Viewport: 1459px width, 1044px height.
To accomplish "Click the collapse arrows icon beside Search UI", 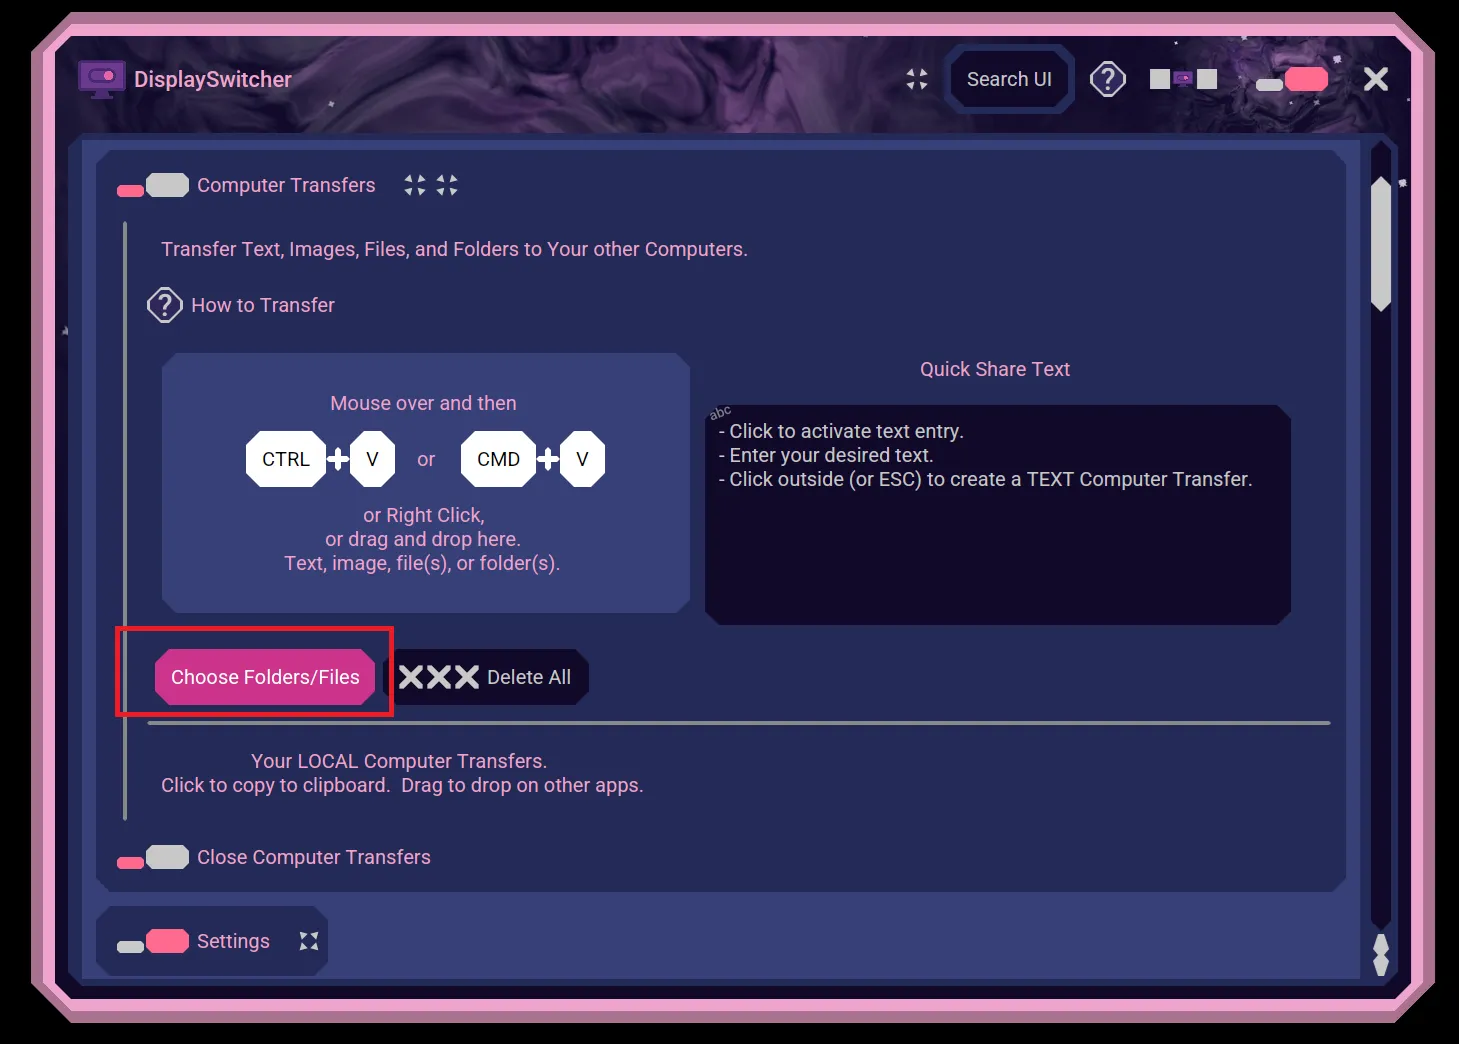I will pyautogui.click(x=917, y=79).
